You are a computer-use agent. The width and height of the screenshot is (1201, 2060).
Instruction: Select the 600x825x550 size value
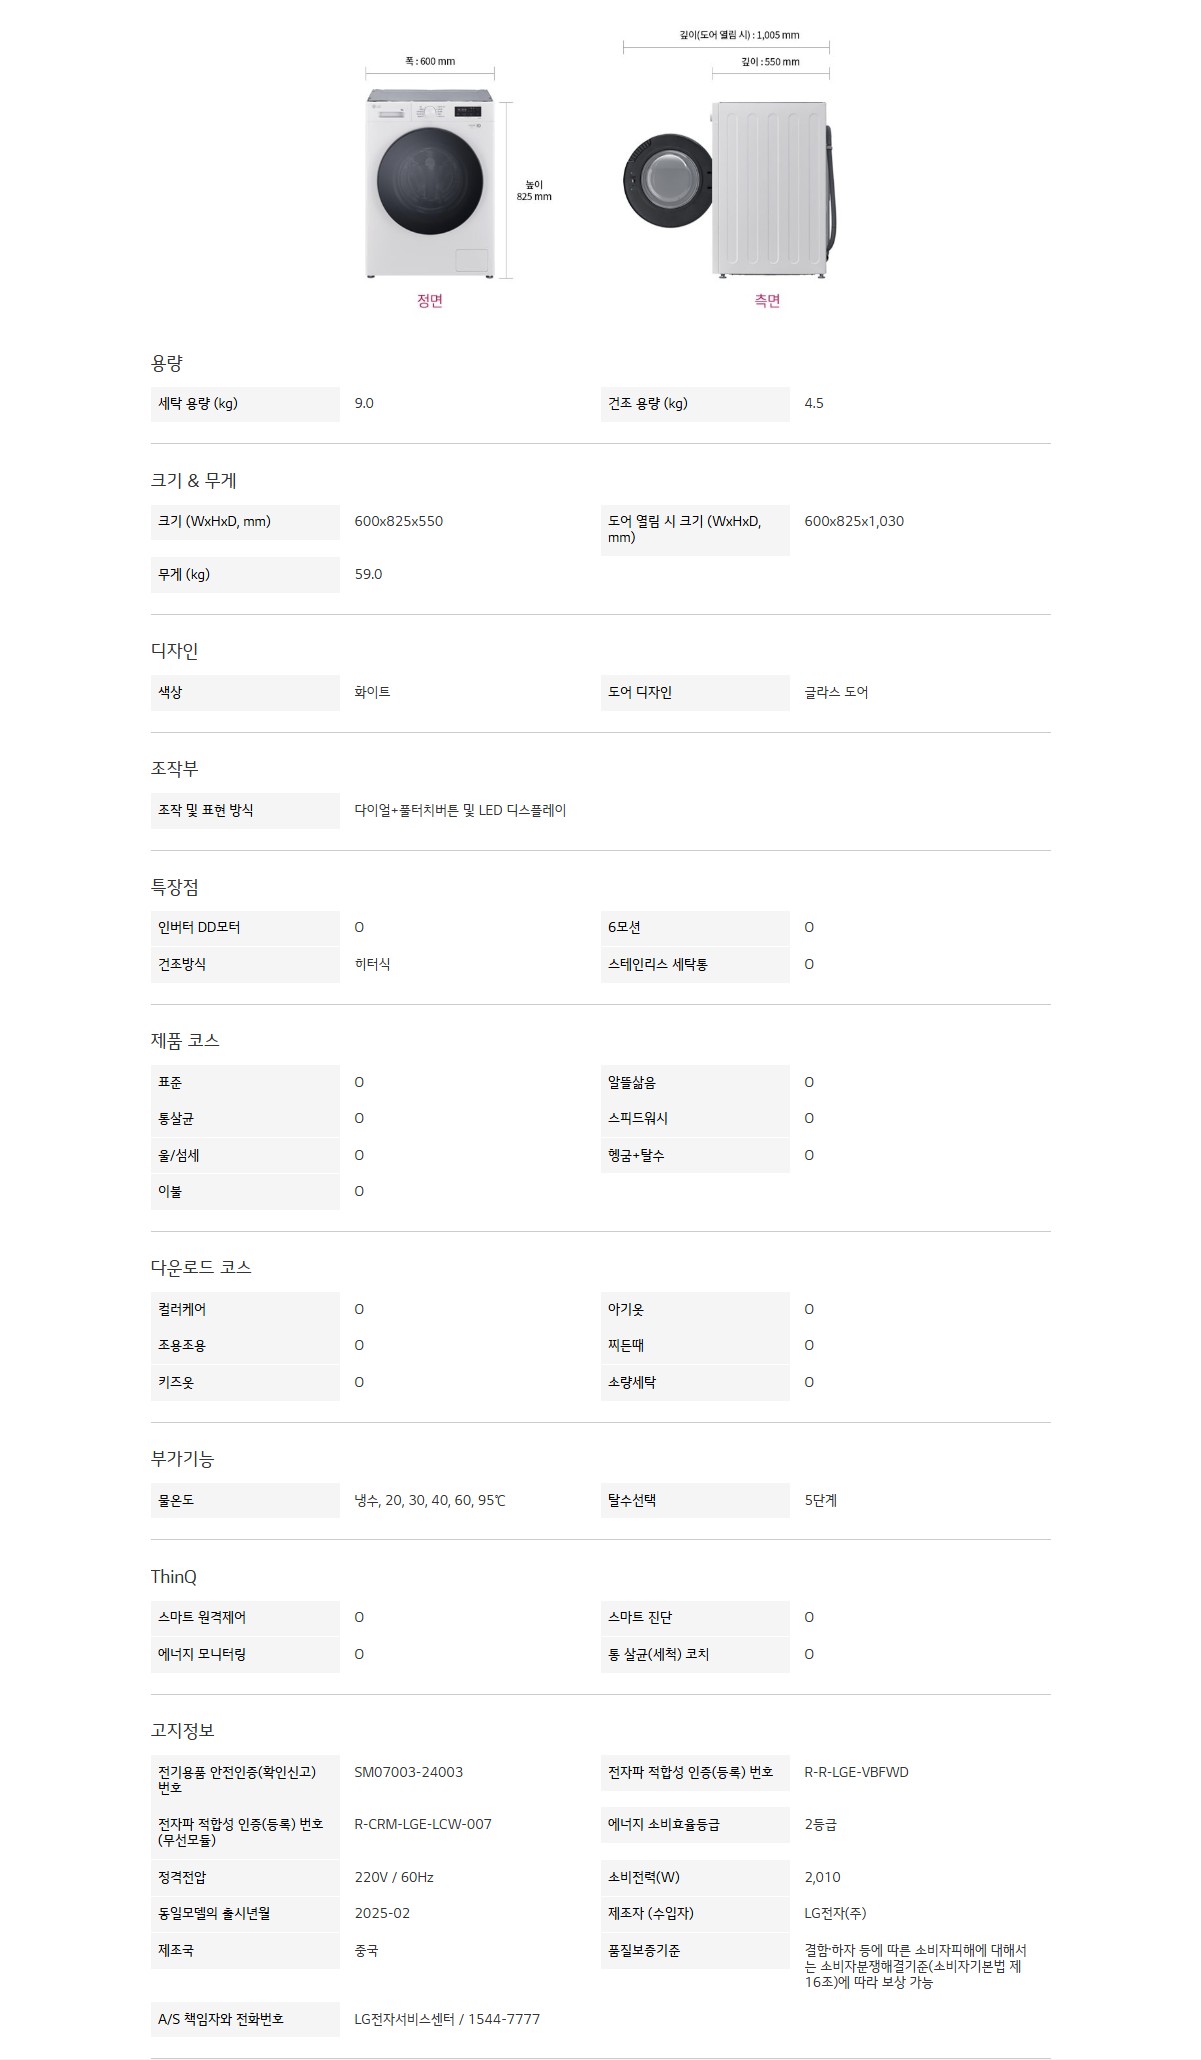(398, 522)
